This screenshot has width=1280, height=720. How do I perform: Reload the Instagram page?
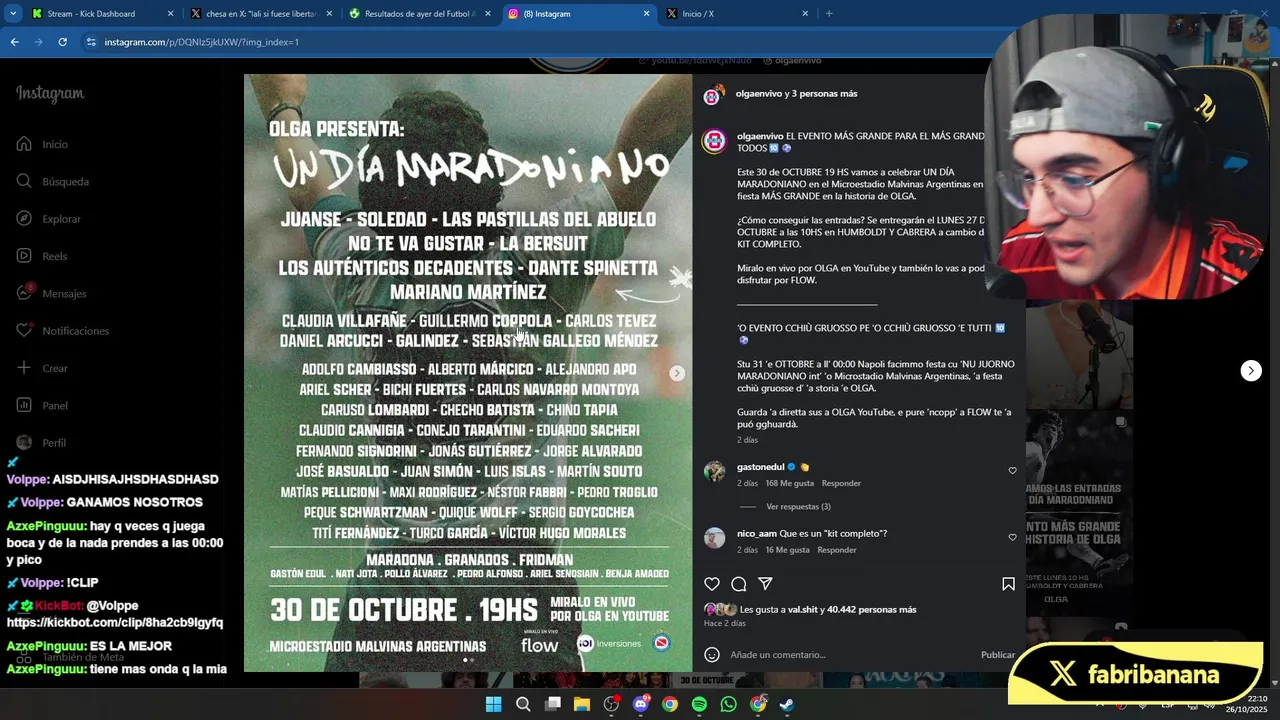(x=62, y=42)
